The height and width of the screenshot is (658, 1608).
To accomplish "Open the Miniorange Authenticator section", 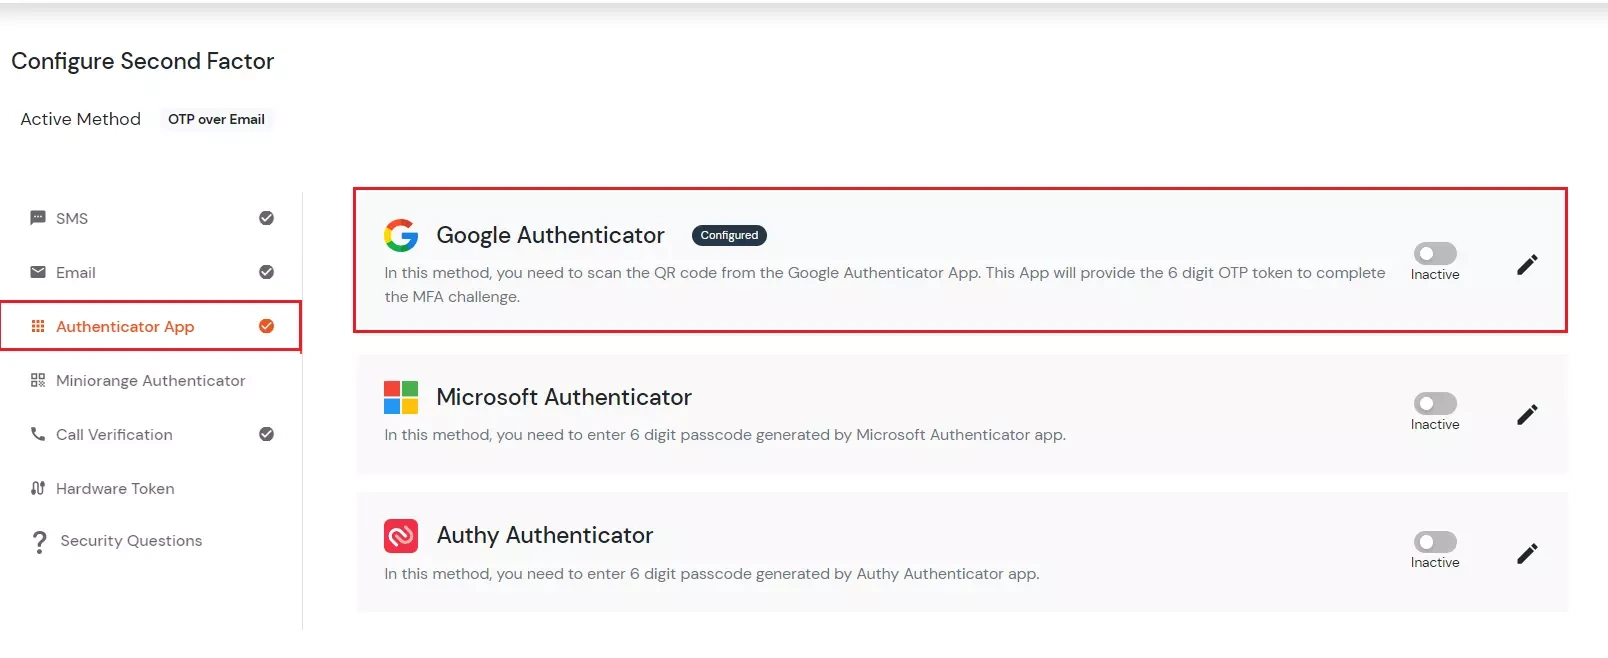I will tap(150, 380).
